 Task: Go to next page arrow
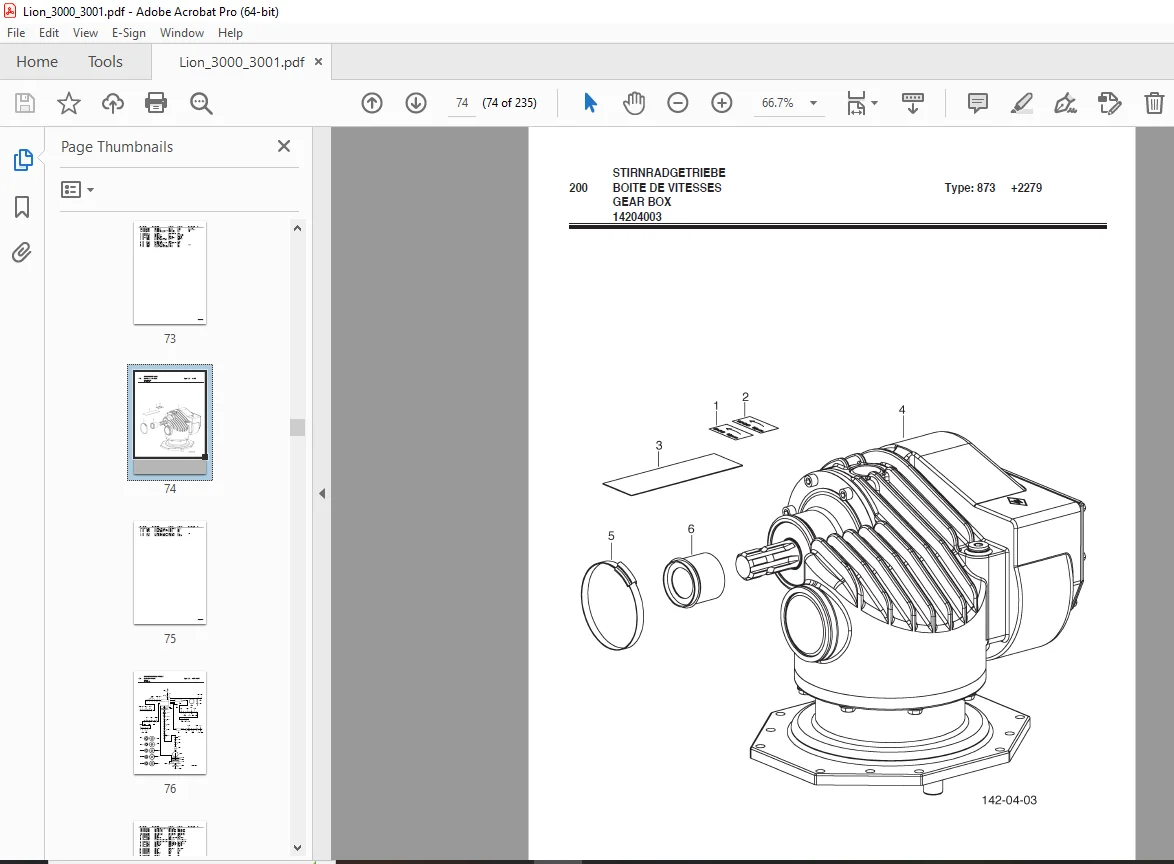[x=416, y=103]
